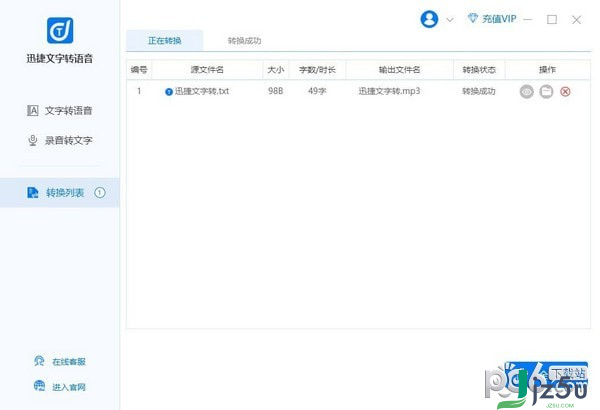The height and width of the screenshot is (410, 600).
Task: Click the 录音转文字 microphone icon
Action: (33, 140)
